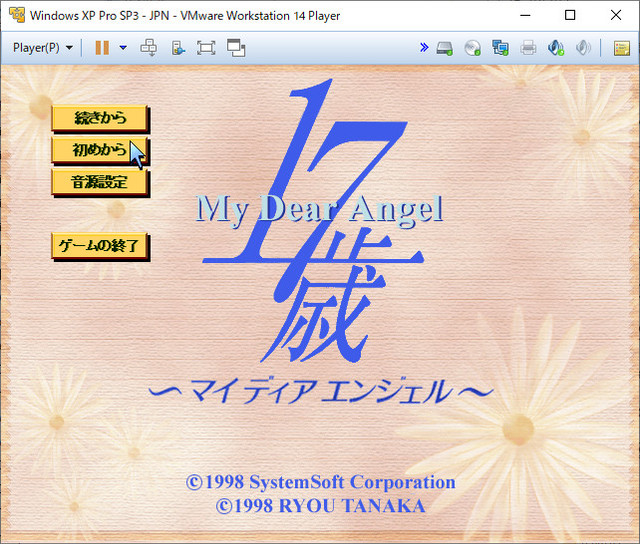Screen dimensions: 640x544
Task: Expand the power options dropdown arrow
Action: (123, 48)
